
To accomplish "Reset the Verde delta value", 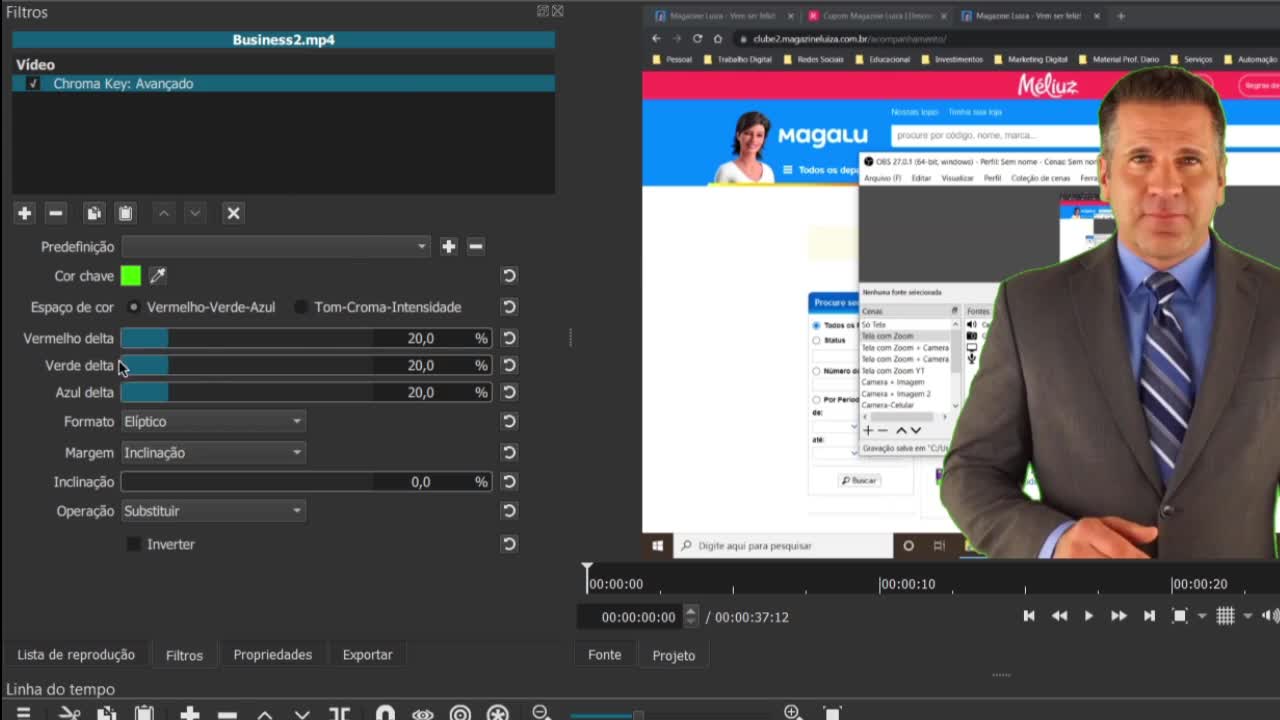I will point(509,365).
